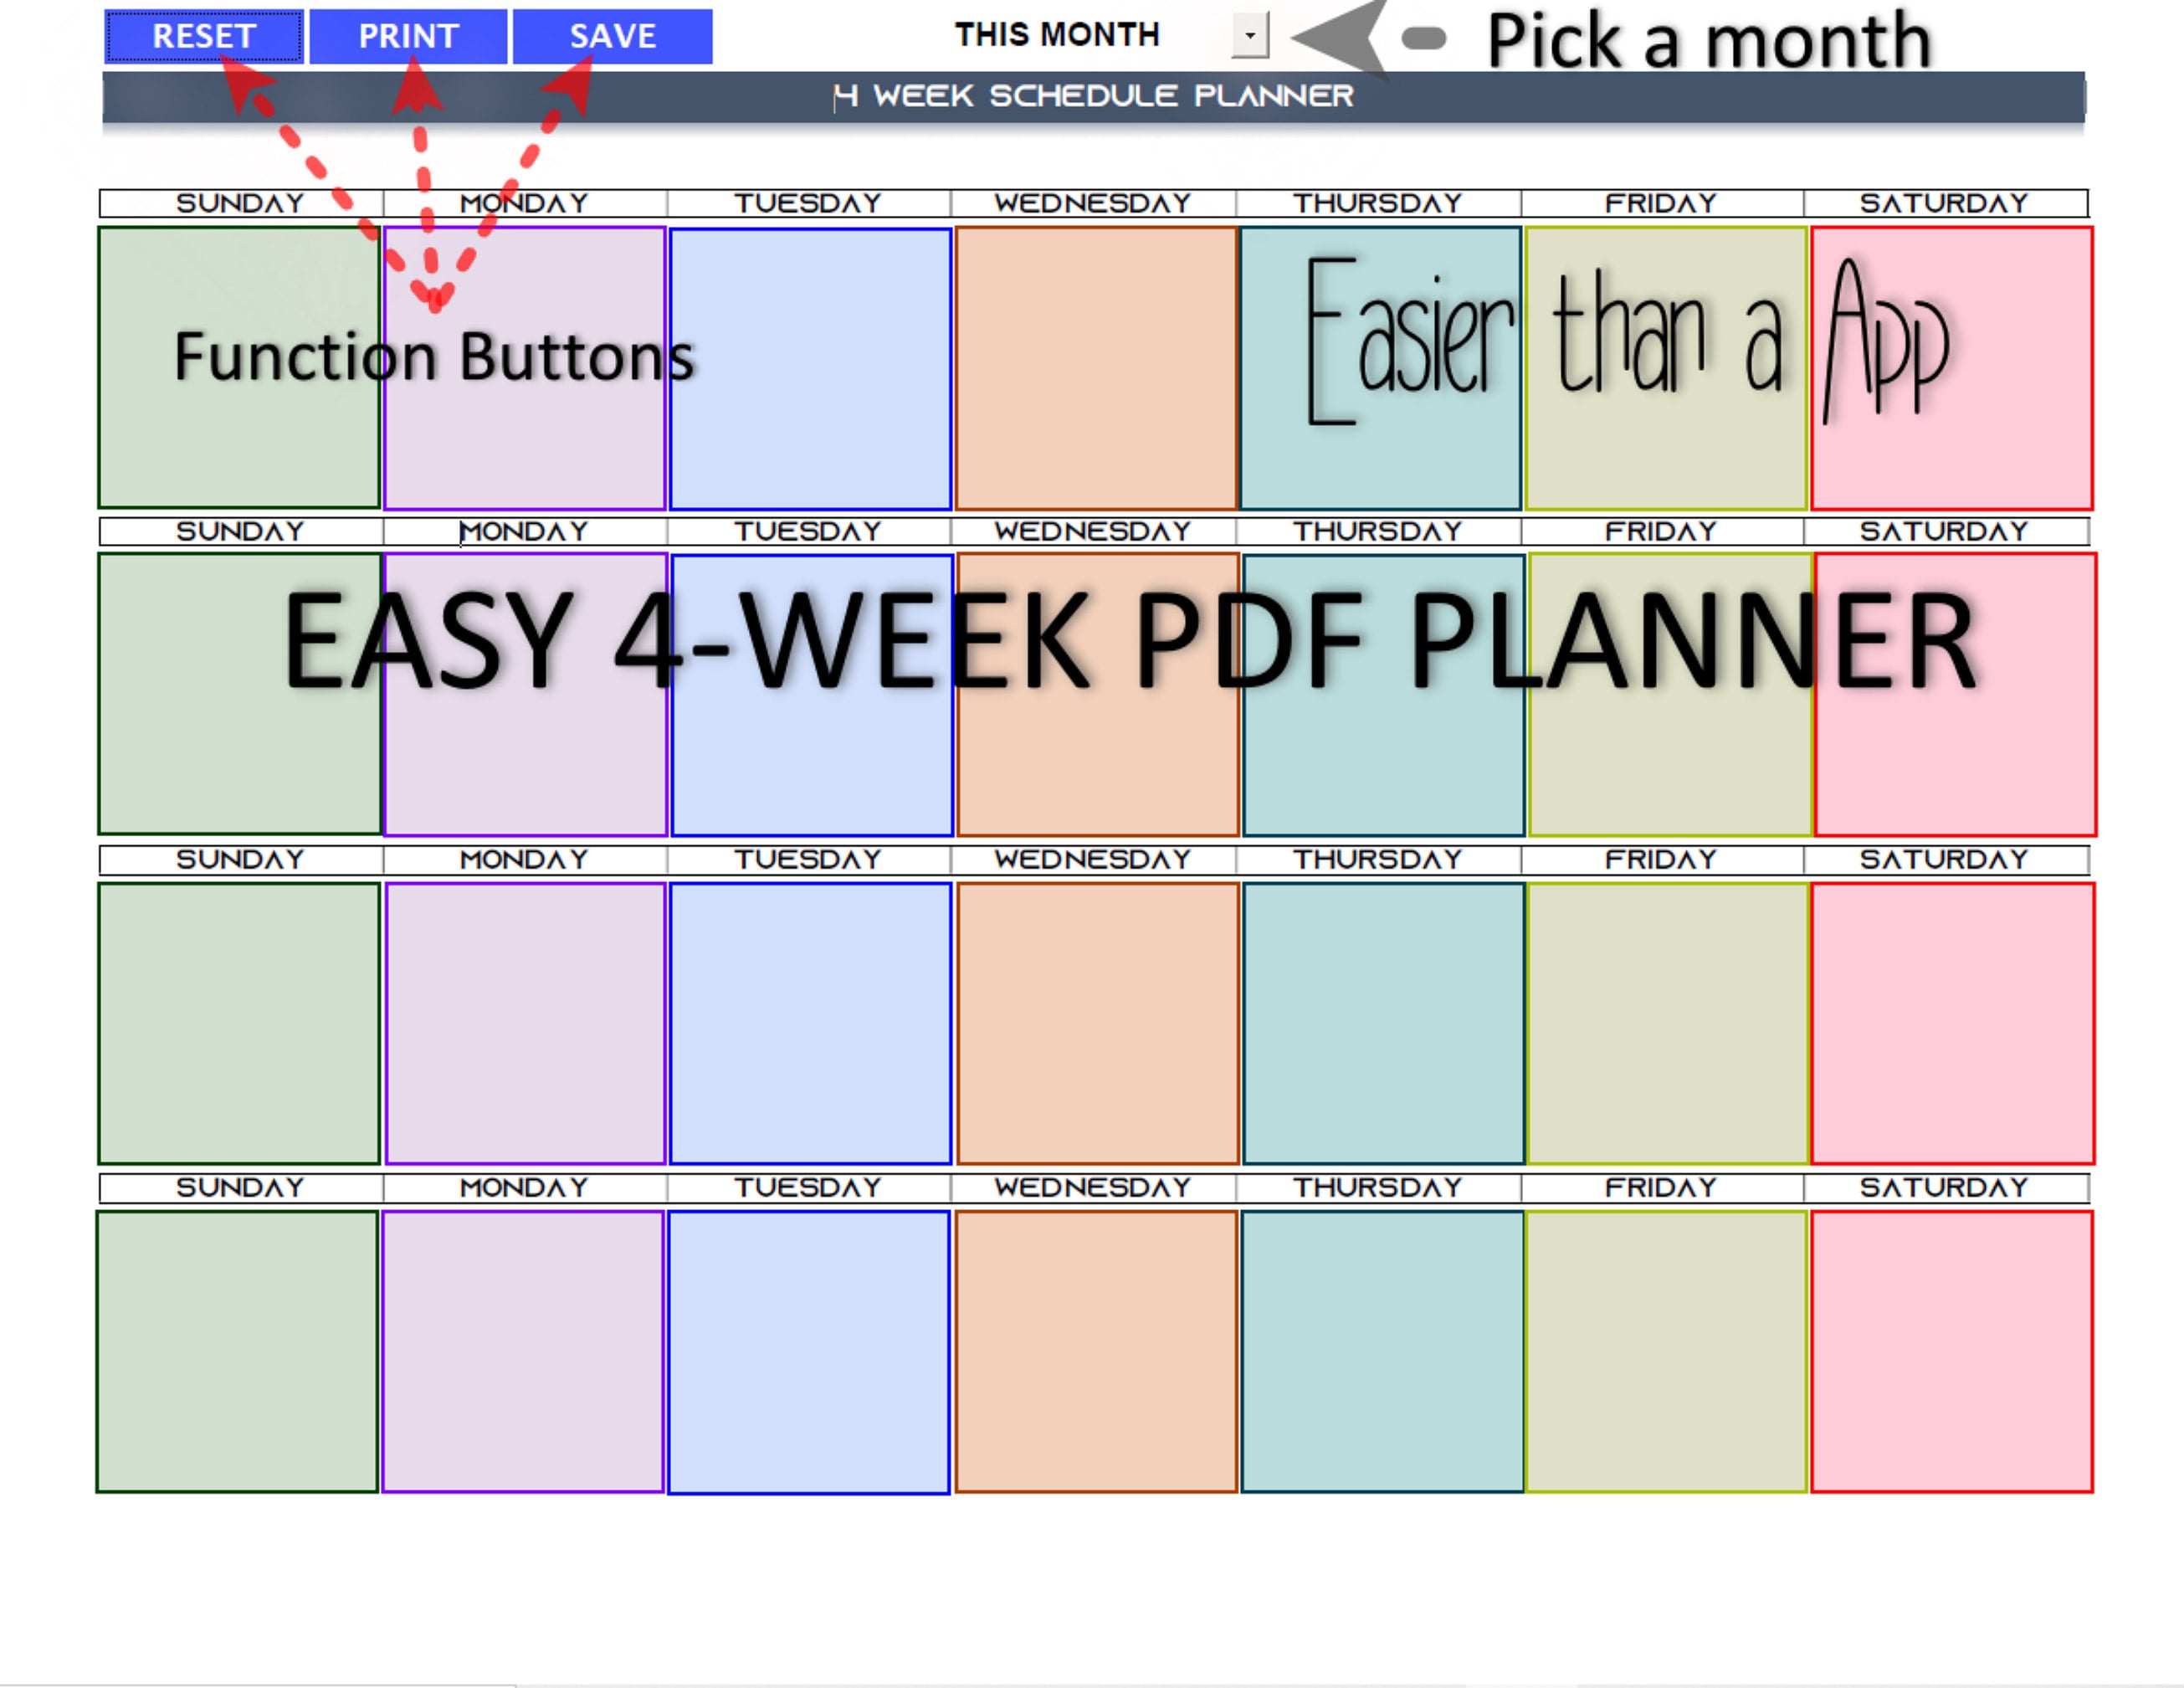Click the third week's Thursday teal cell
This screenshot has width=2184, height=1688.
pos(1383,1023)
